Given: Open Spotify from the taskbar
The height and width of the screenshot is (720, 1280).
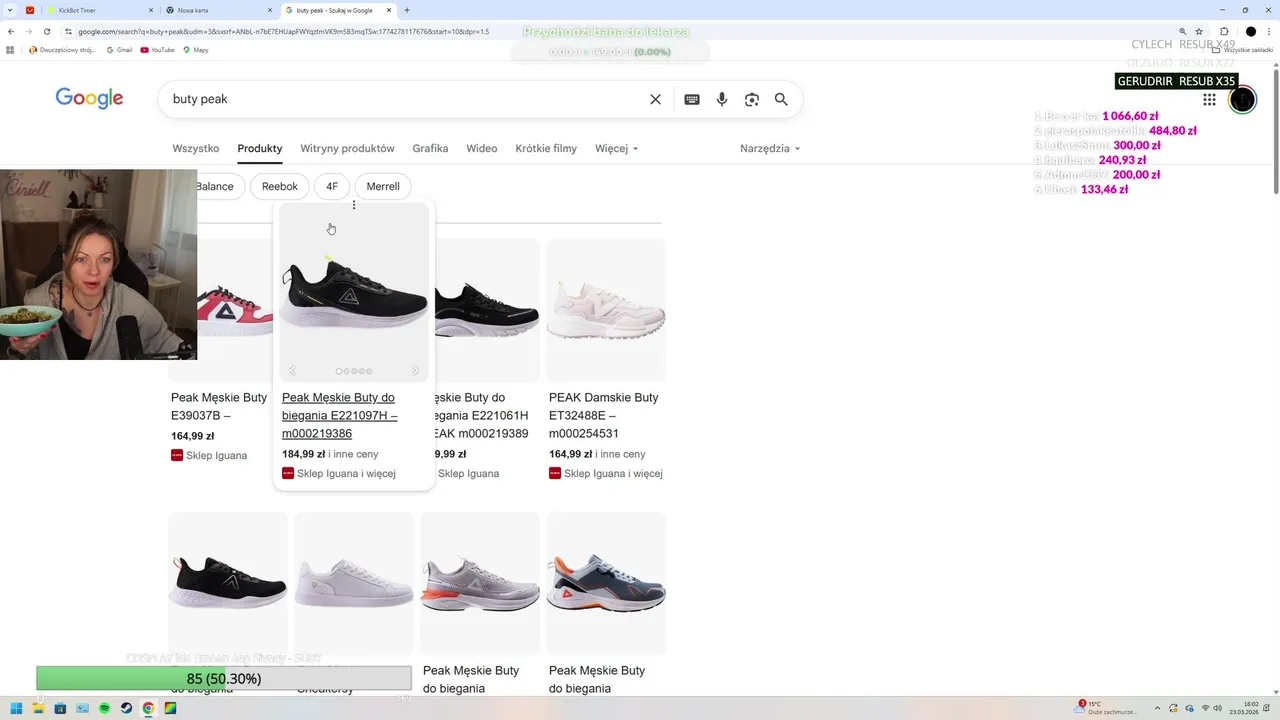Looking at the screenshot, I should click(x=104, y=708).
